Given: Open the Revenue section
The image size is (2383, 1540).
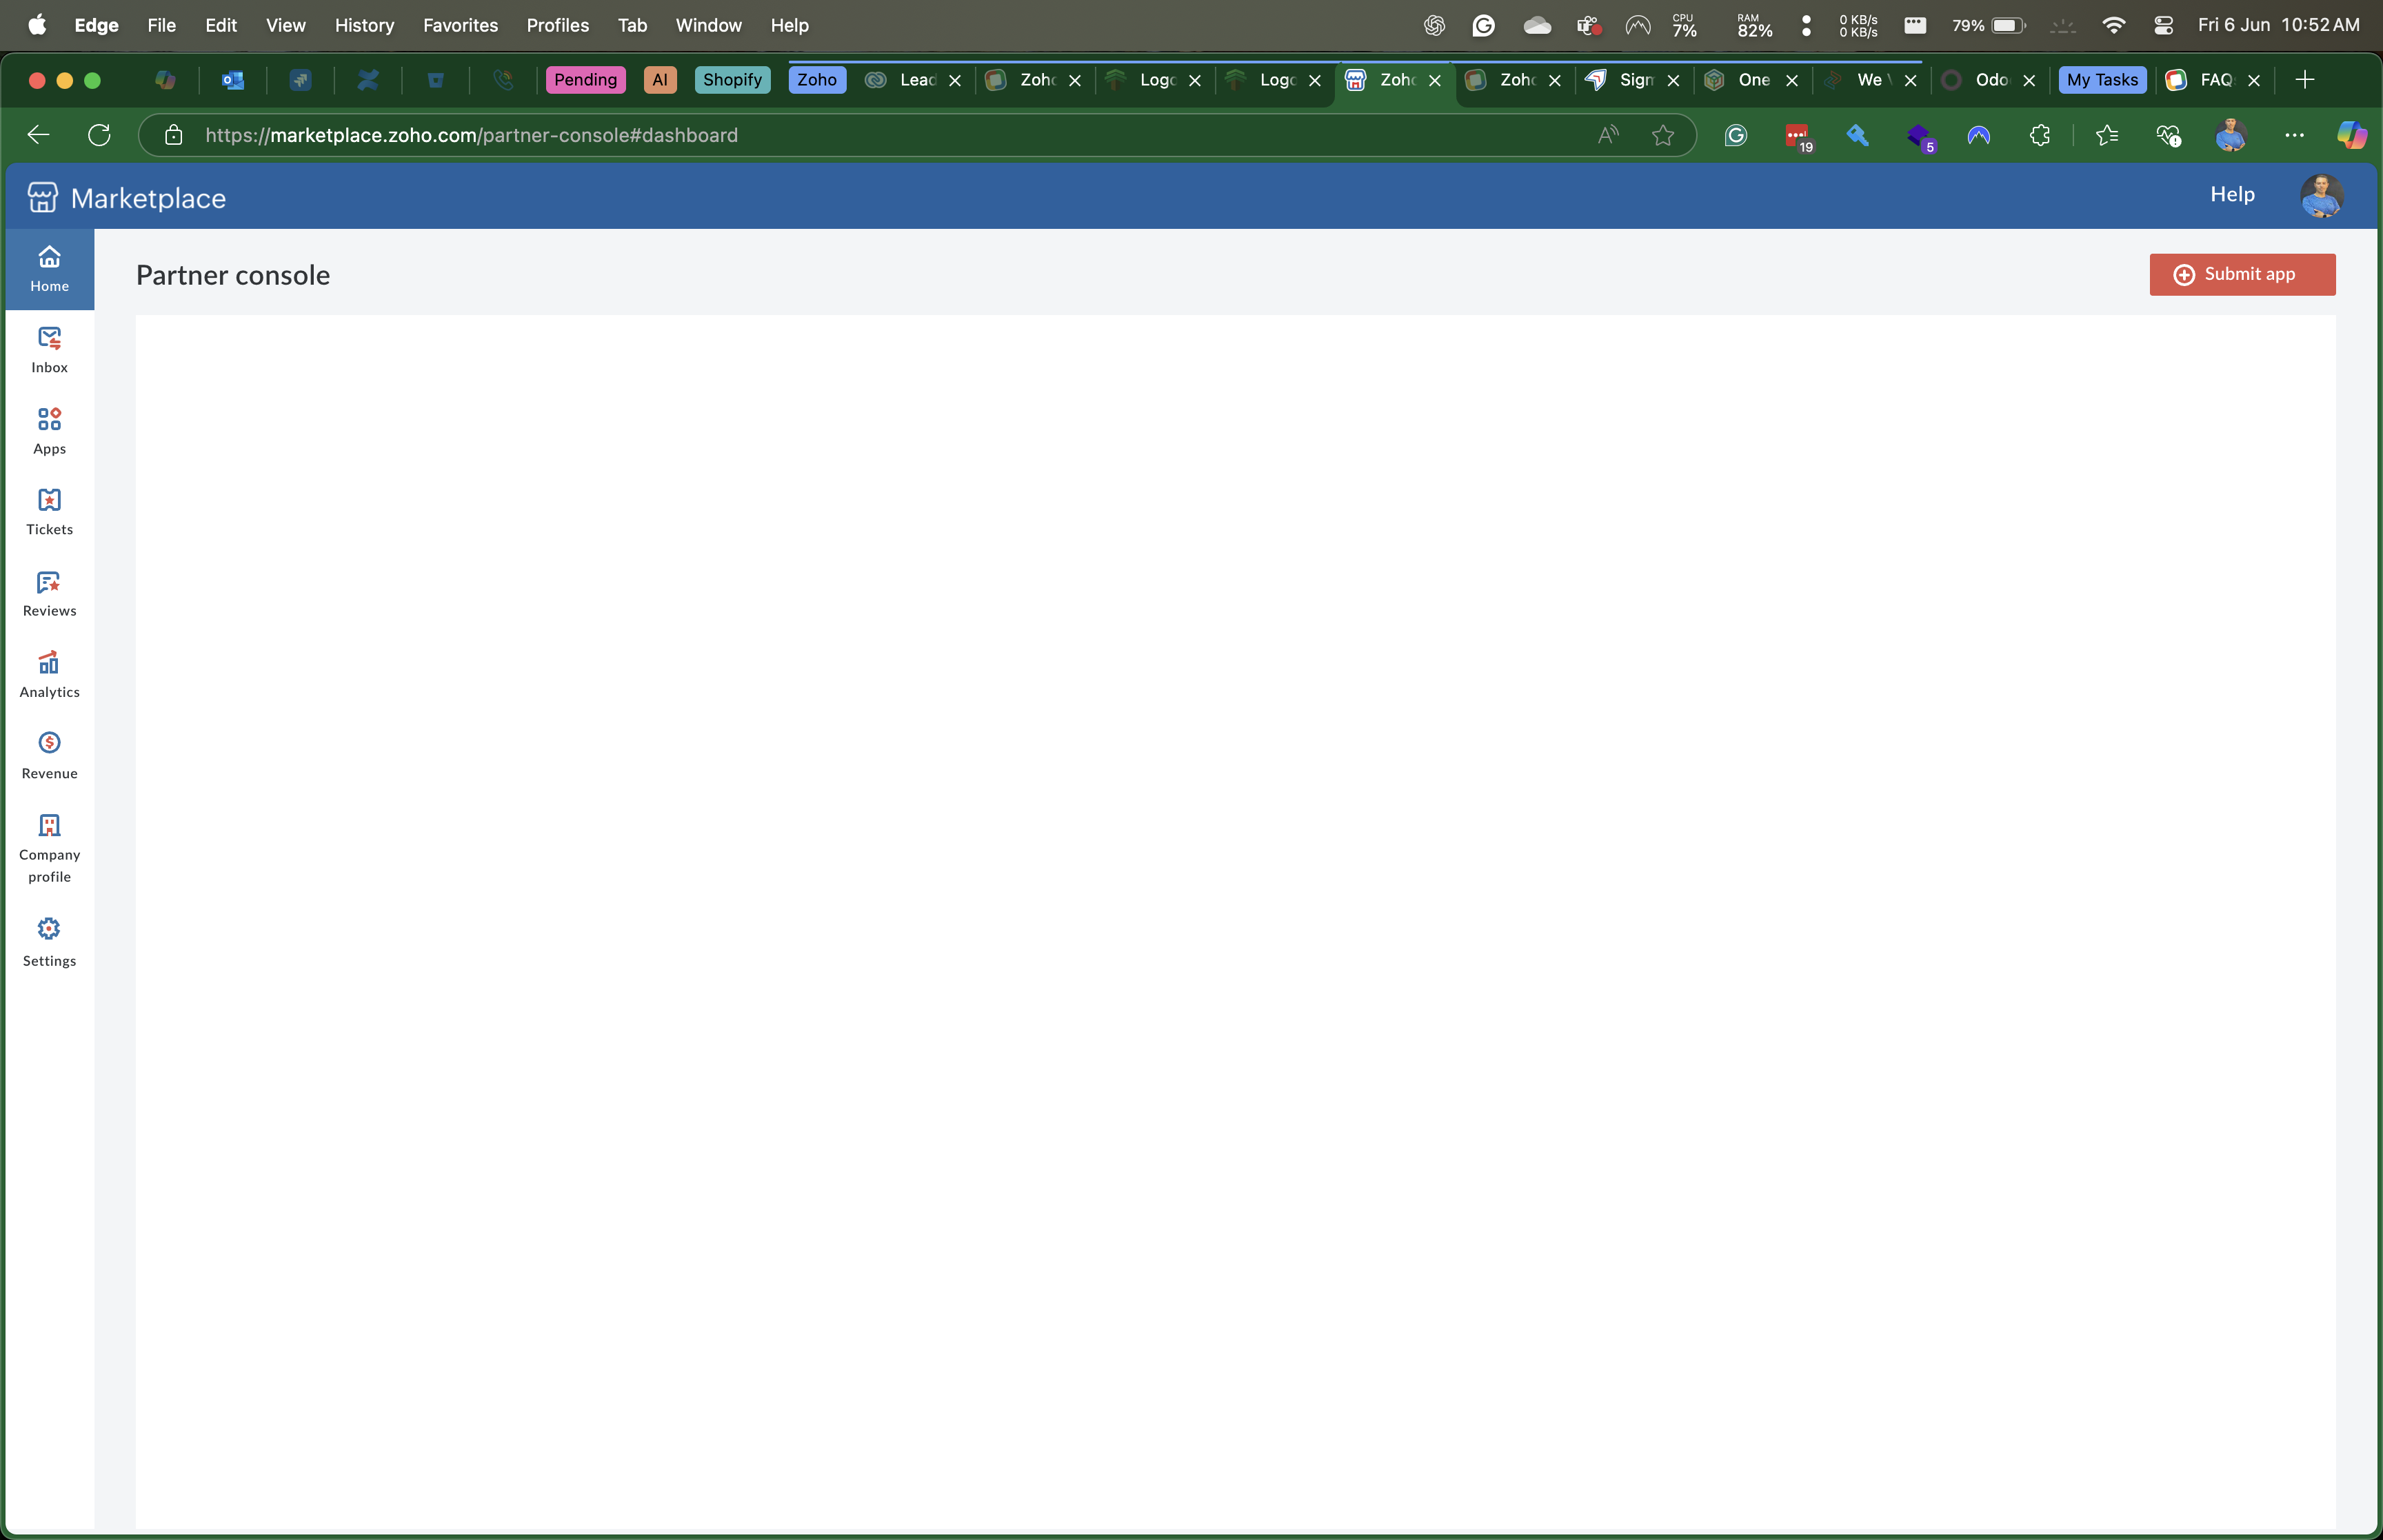Looking at the screenshot, I should coord(49,755).
